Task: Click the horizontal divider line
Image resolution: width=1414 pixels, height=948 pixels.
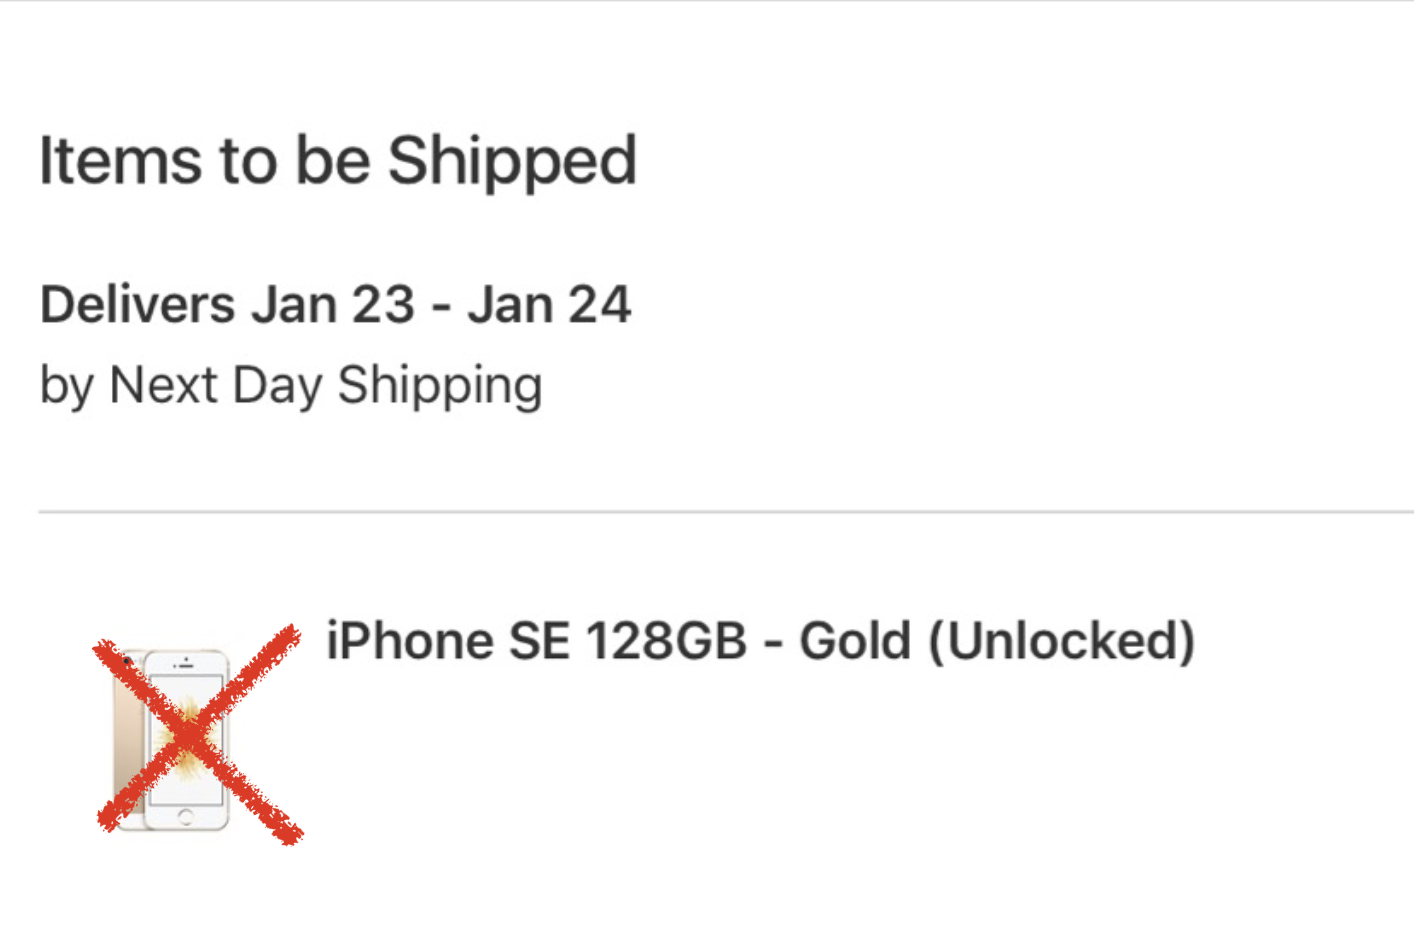Action: (726, 511)
